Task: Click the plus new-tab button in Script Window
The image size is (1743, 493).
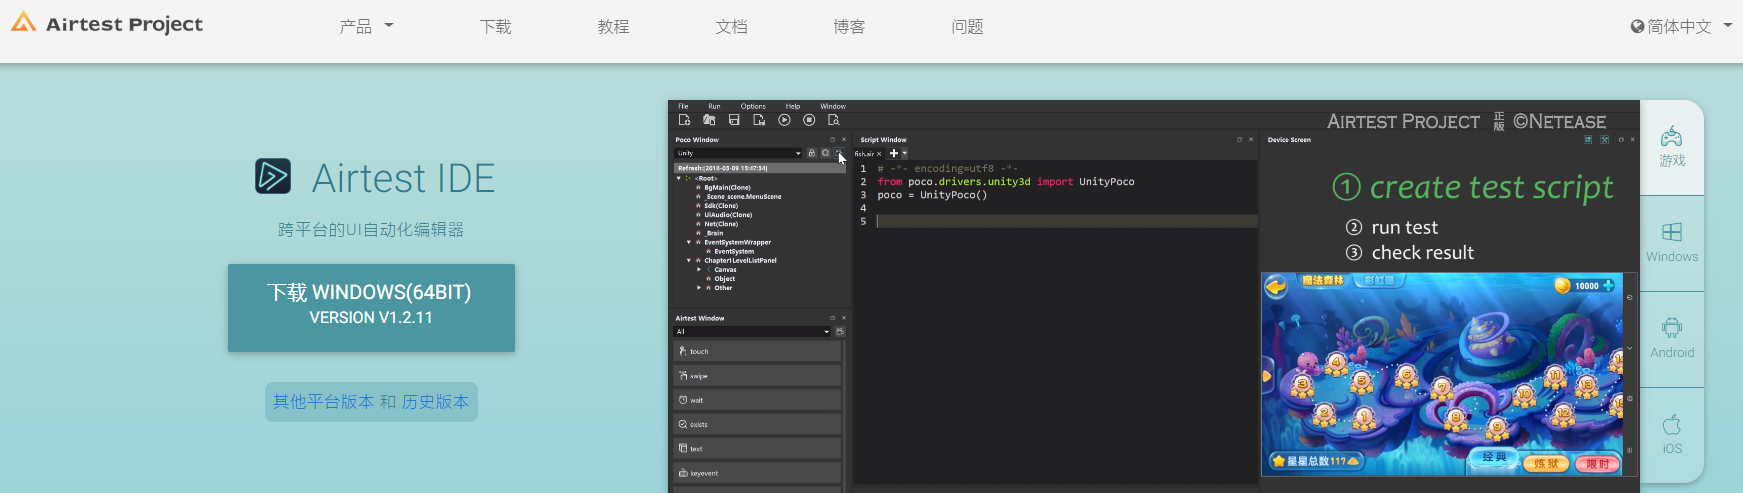Action: tap(894, 153)
